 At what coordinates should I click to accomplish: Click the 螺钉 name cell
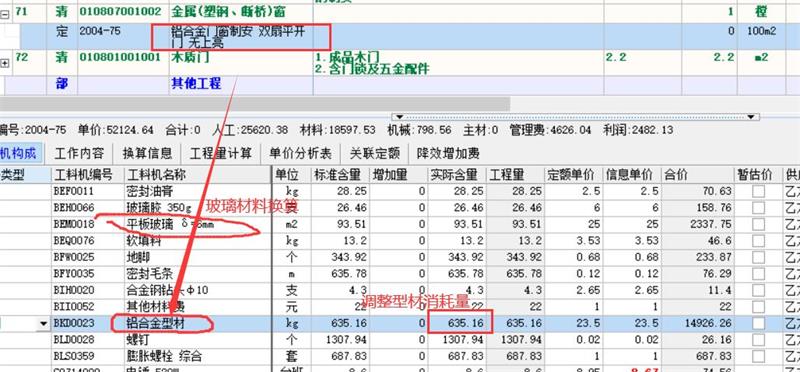tap(197, 340)
